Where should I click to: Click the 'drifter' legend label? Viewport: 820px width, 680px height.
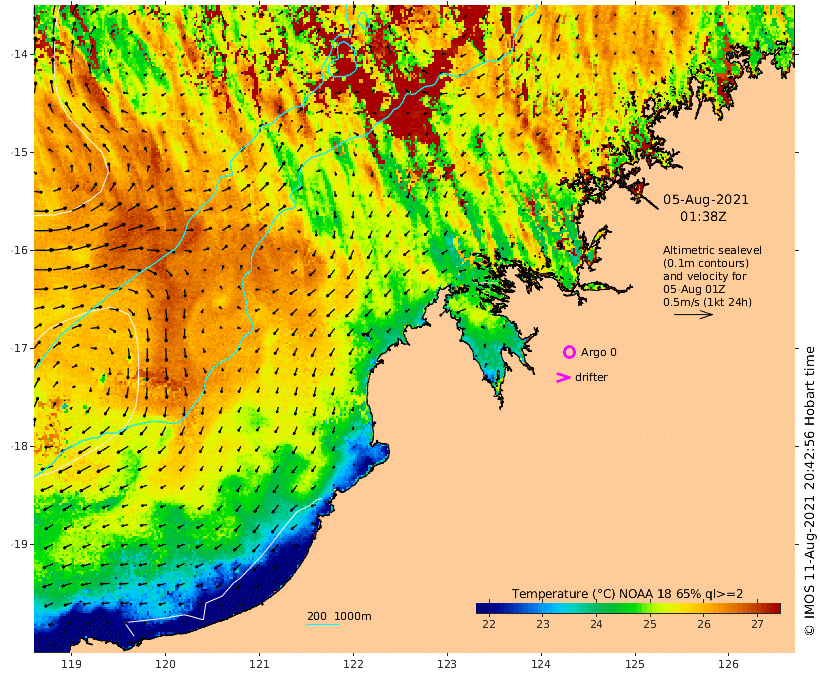pyautogui.click(x=591, y=377)
